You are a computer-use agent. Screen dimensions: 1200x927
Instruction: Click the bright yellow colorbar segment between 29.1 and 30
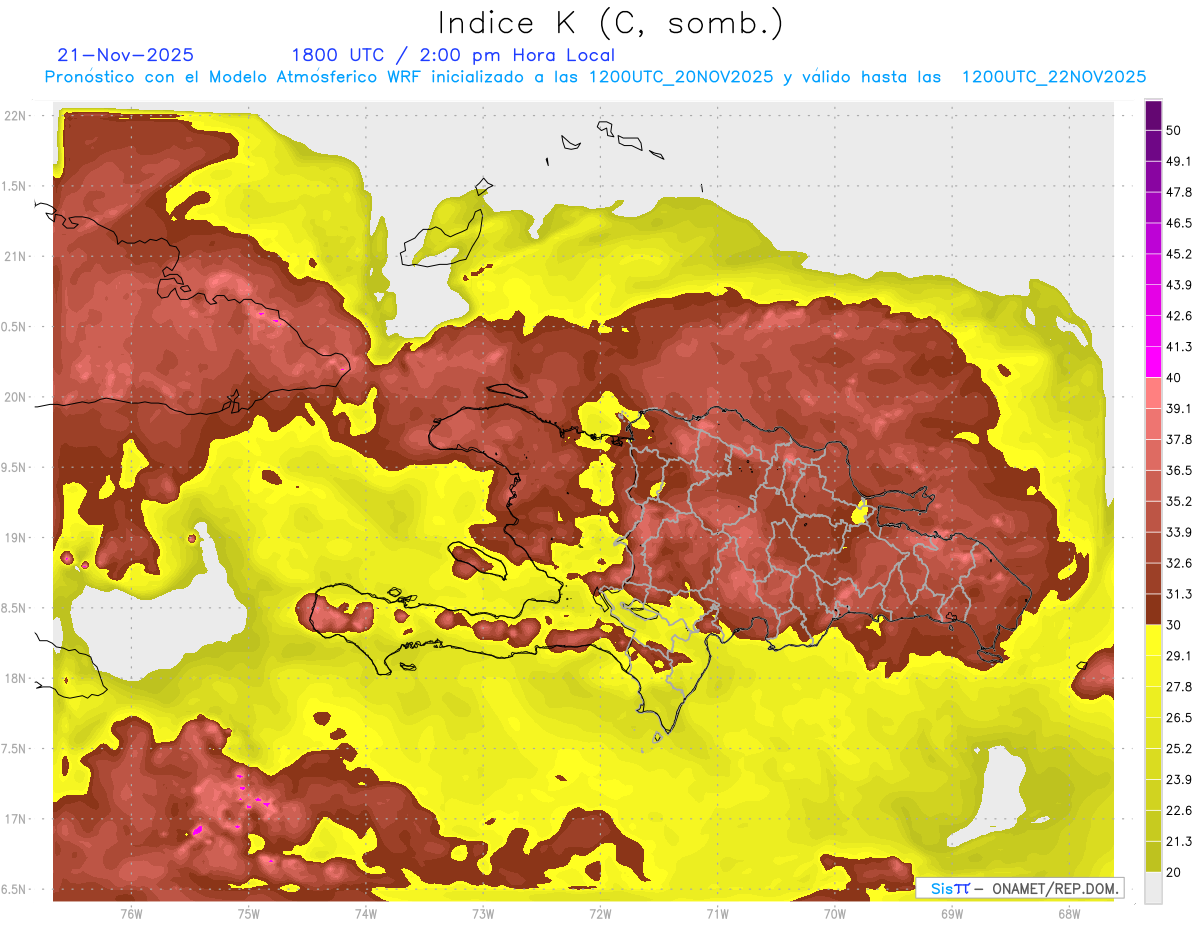(1153, 641)
